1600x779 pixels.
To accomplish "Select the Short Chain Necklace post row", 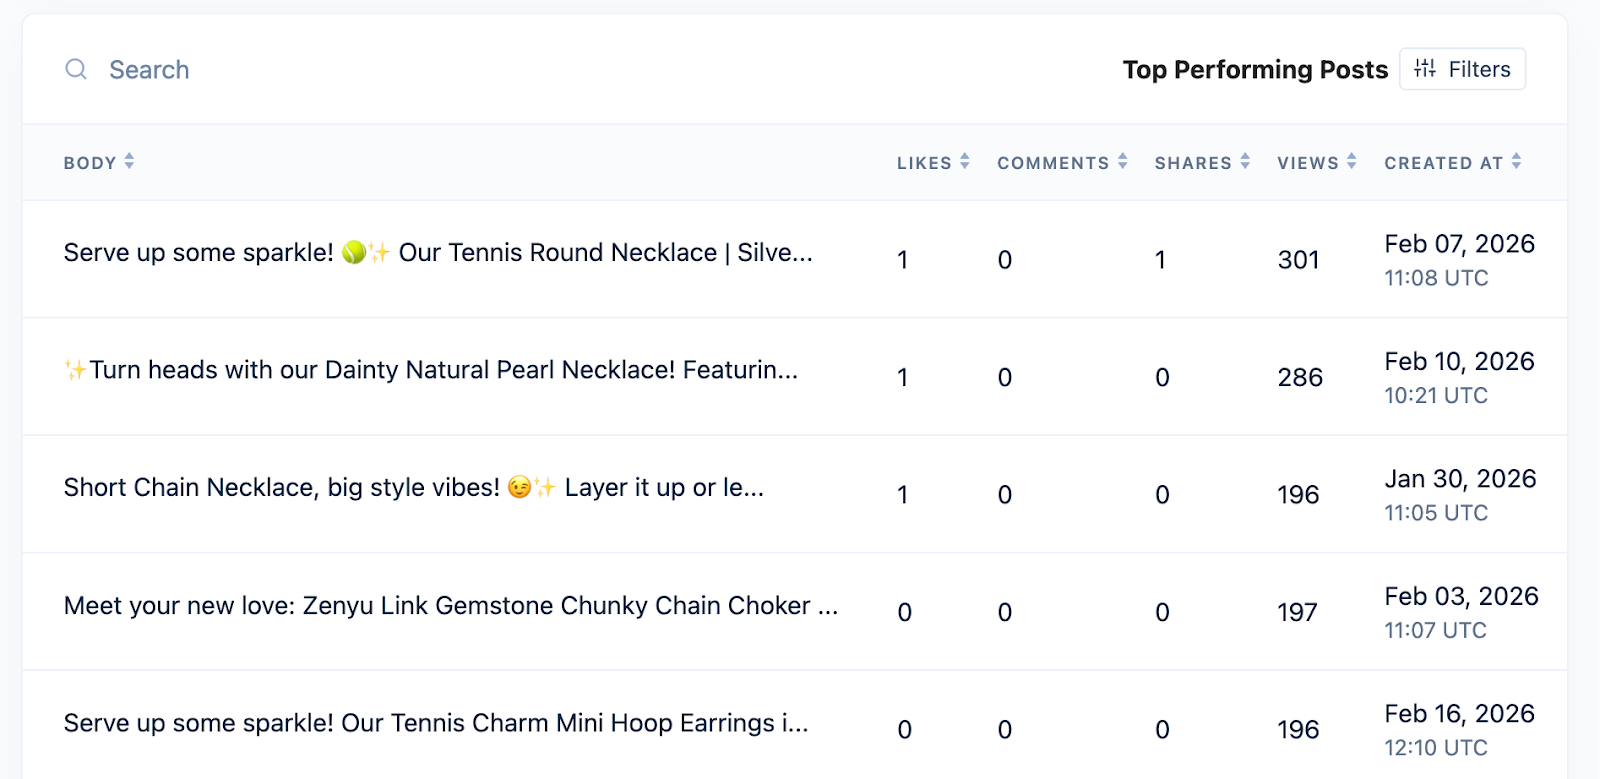I will point(413,488).
